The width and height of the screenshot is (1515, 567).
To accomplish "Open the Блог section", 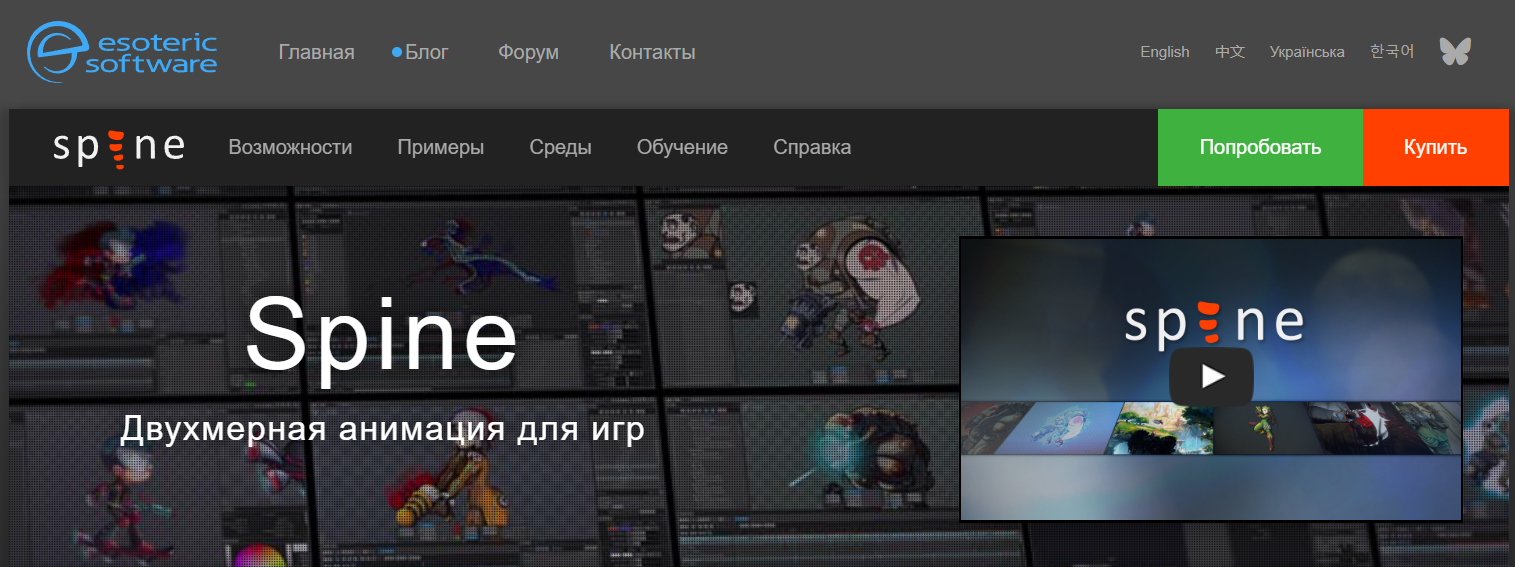I will click(427, 52).
